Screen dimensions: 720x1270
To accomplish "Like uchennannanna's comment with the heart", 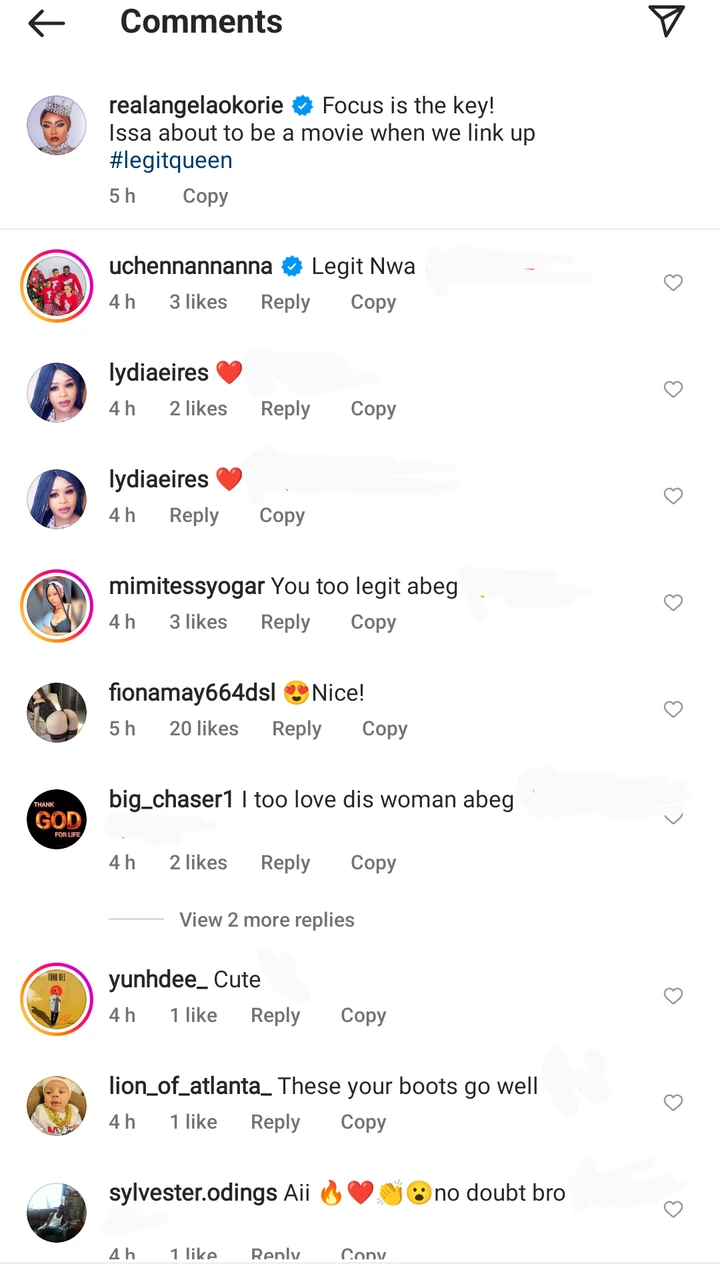I will pos(673,283).
